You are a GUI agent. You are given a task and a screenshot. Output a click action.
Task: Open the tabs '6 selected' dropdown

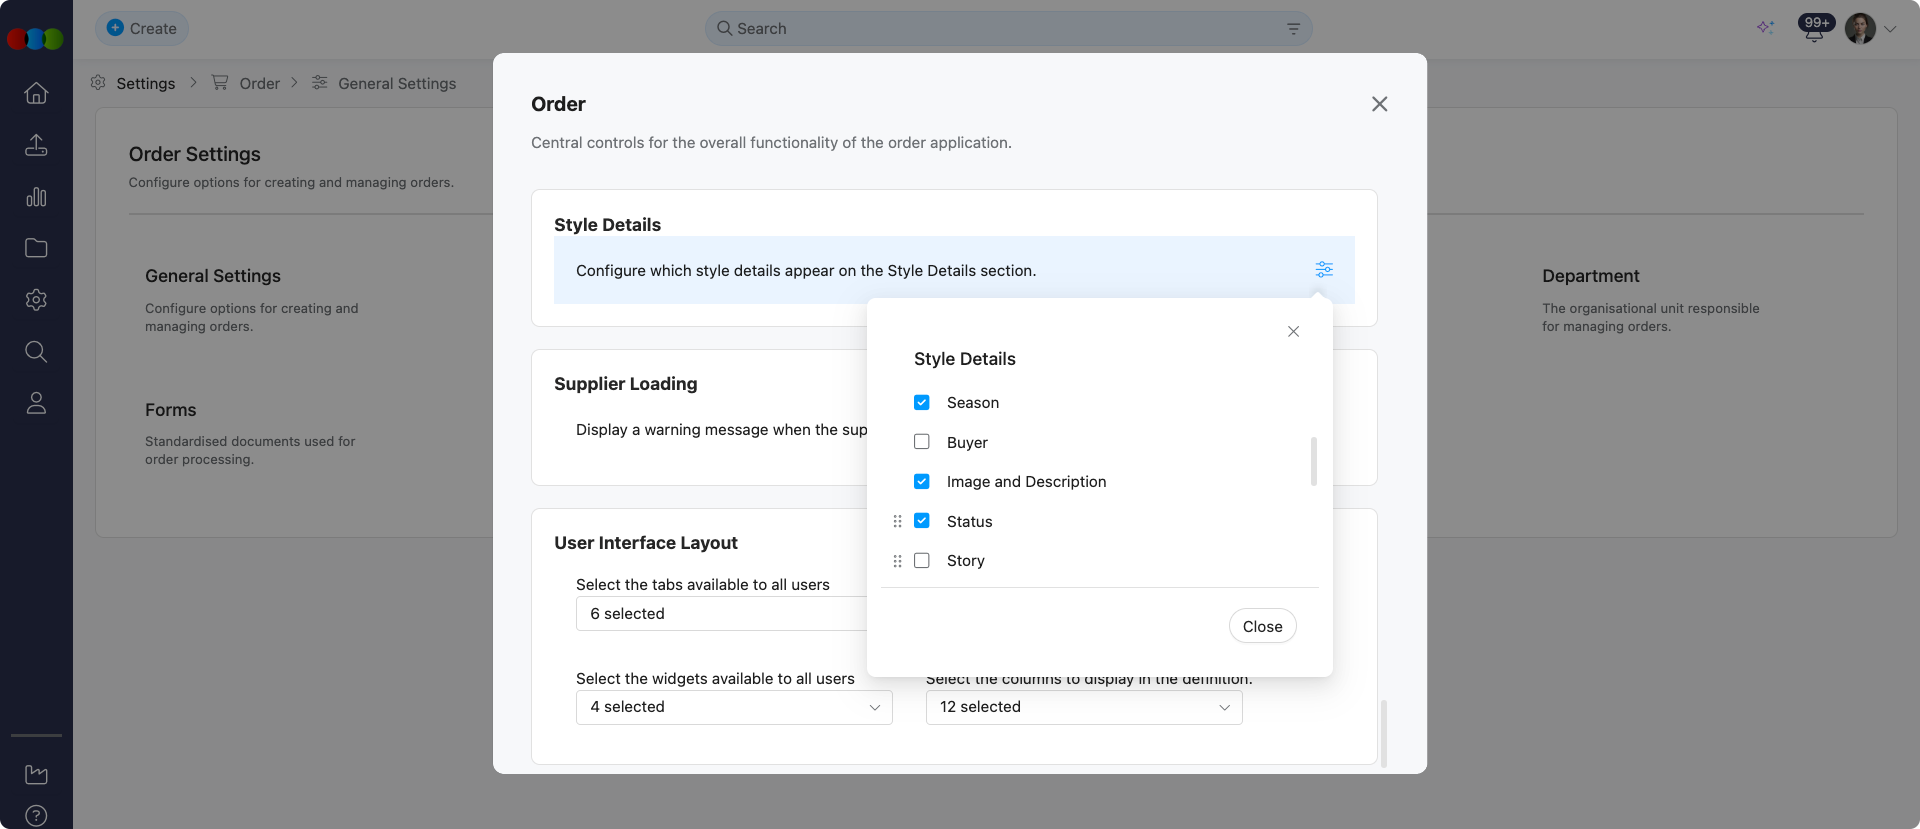point(720,614)
